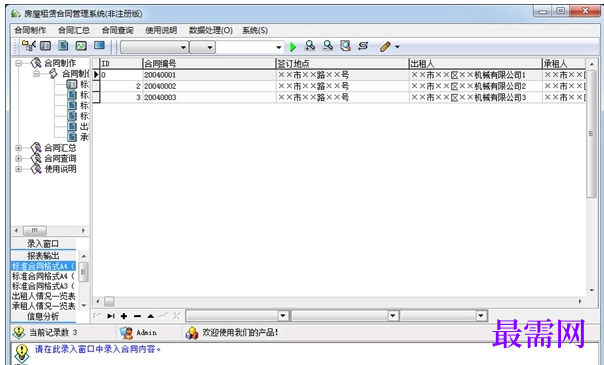Add a record with the plus navigator button
This screenshot has width=604, height=365.
click(124, 316)
